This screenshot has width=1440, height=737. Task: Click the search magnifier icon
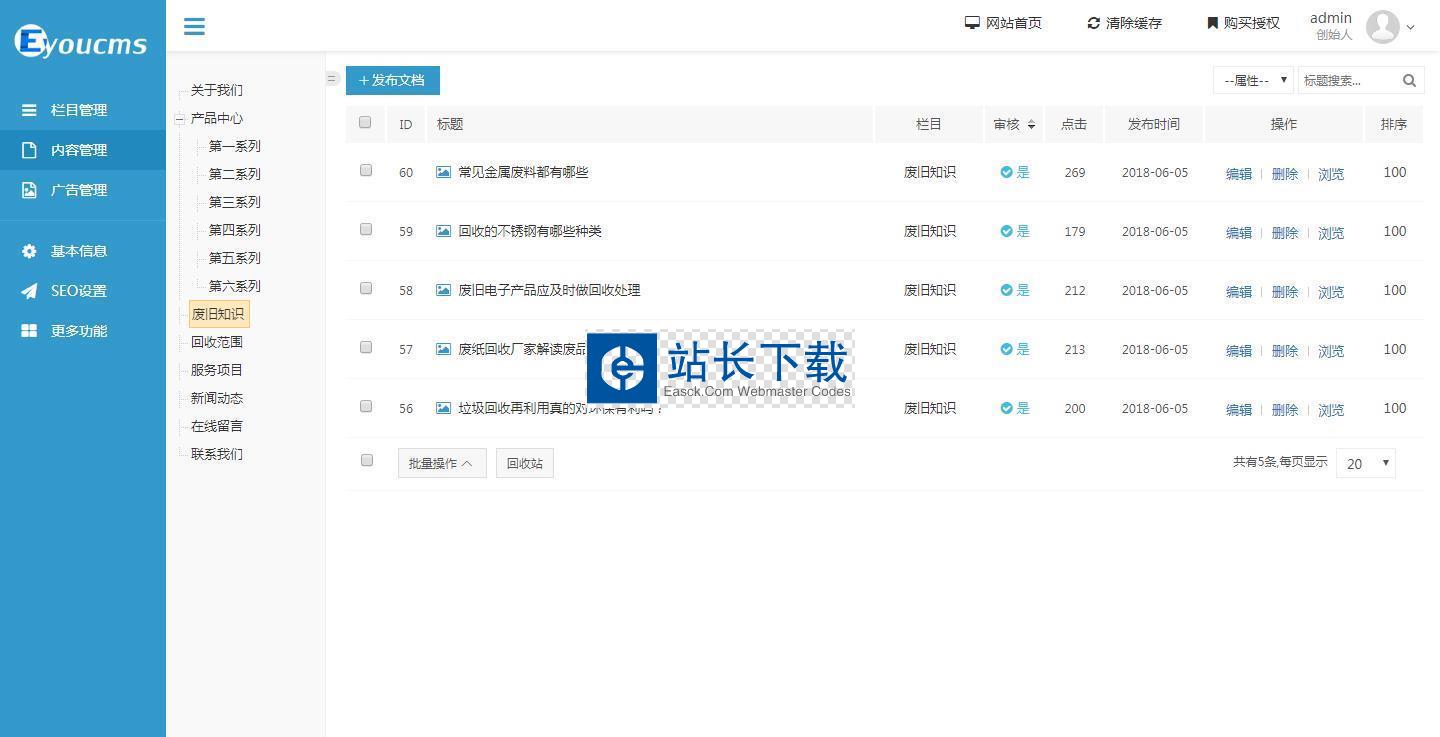1409,81
